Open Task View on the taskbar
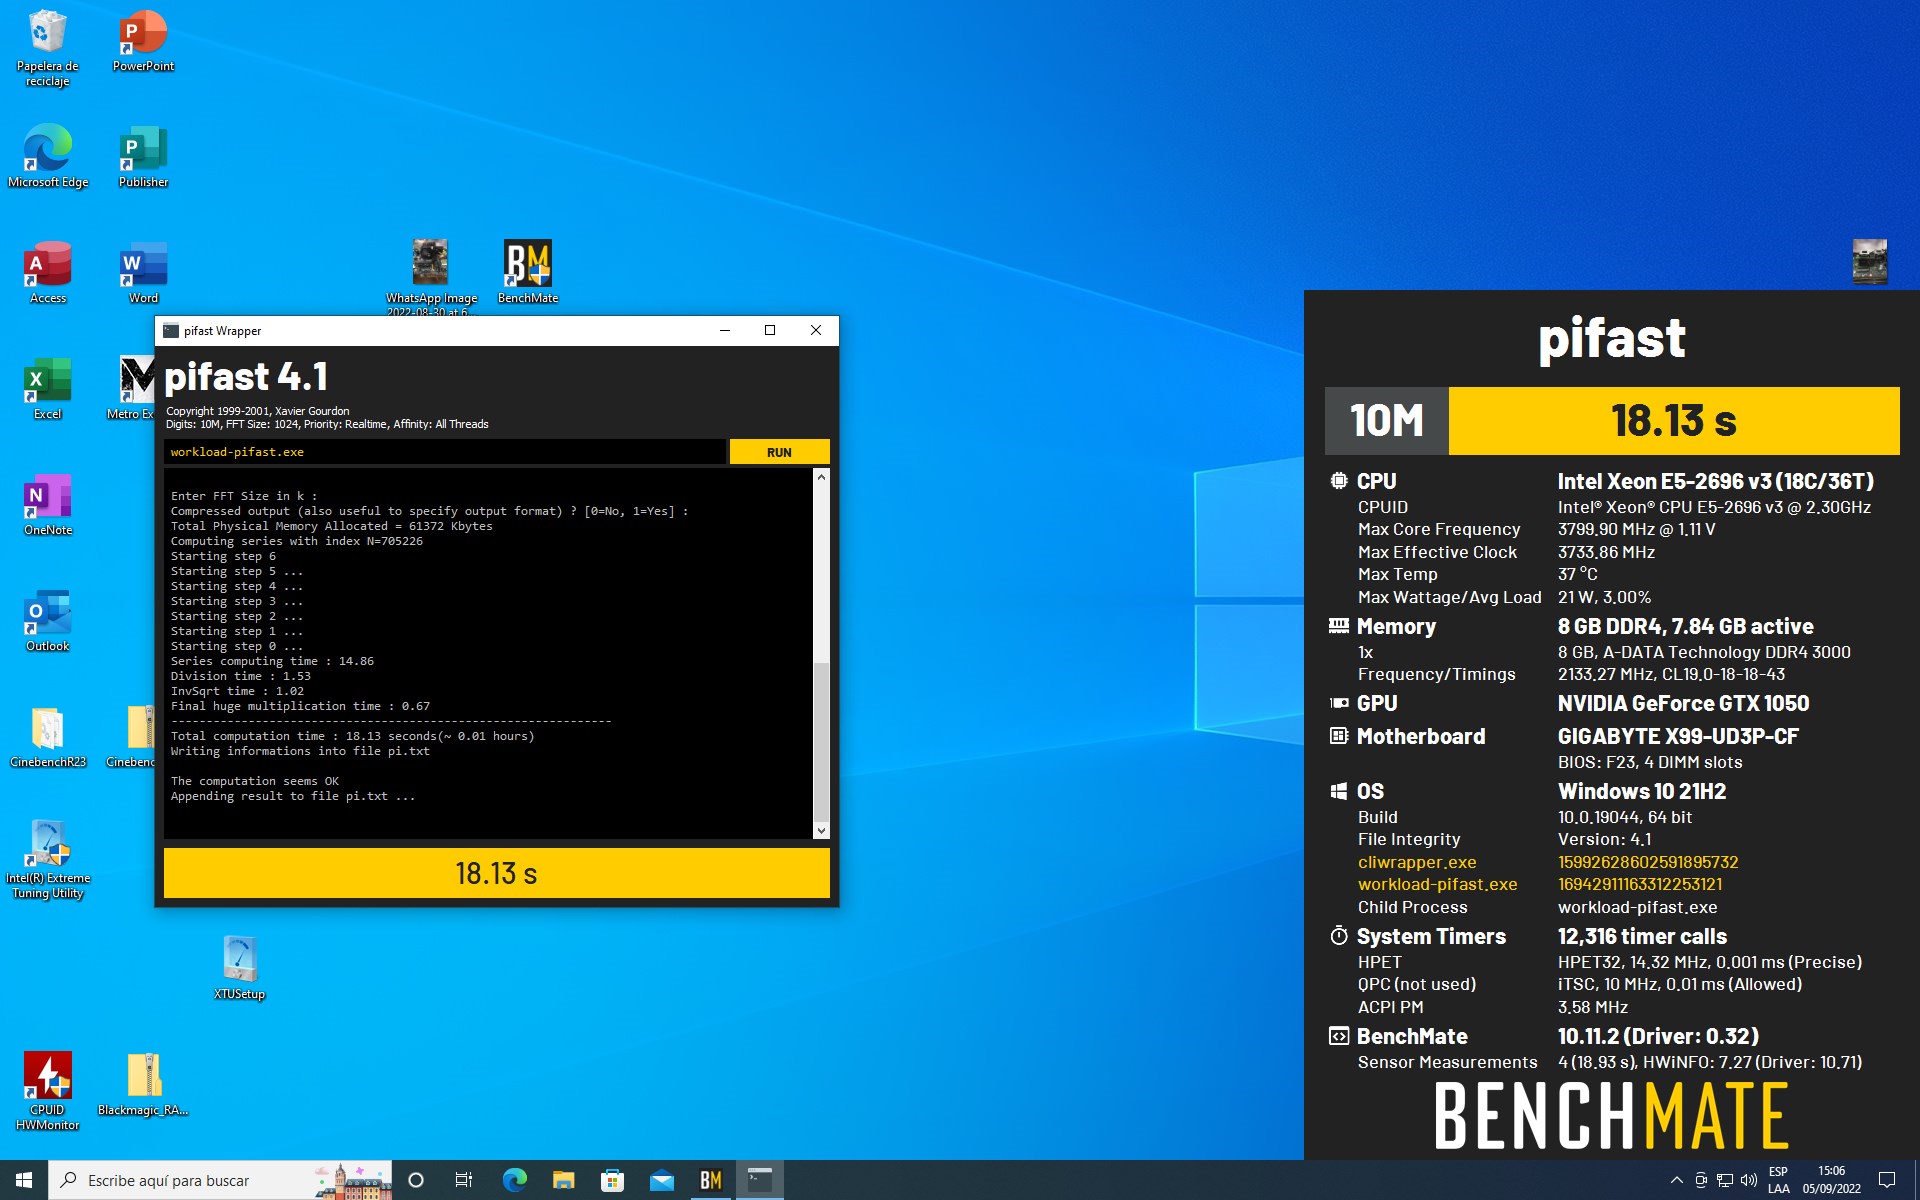1920x1200 pixels. tap(464, 1180)
